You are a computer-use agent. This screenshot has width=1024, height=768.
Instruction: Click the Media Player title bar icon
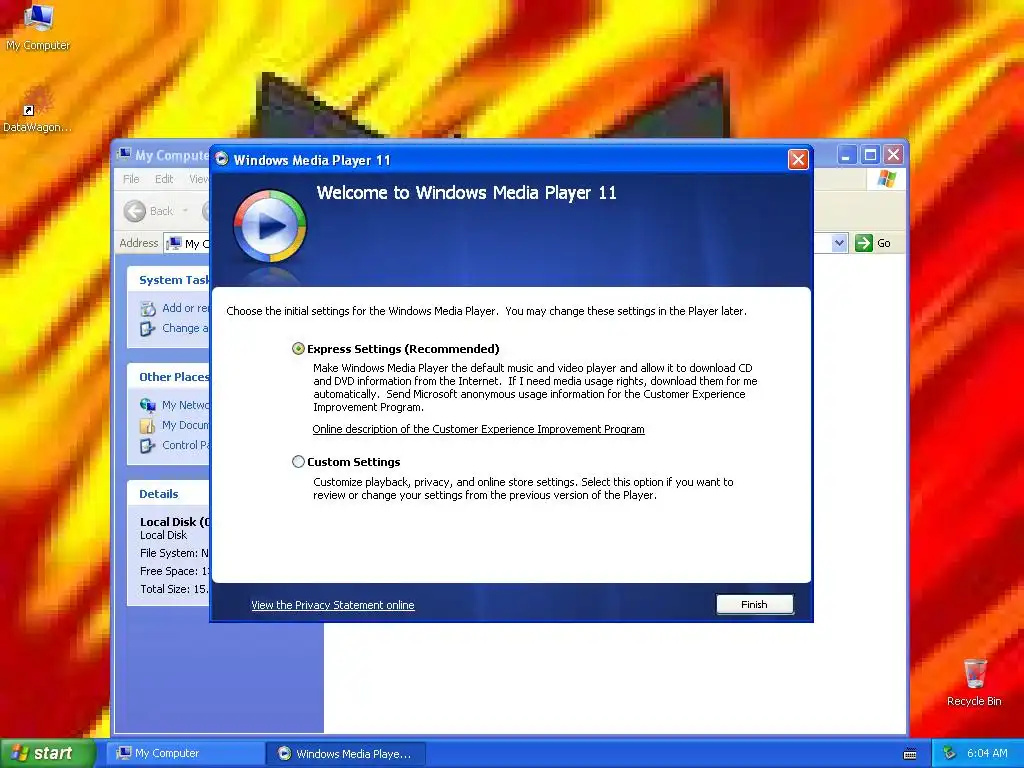(x=222, y=159)
